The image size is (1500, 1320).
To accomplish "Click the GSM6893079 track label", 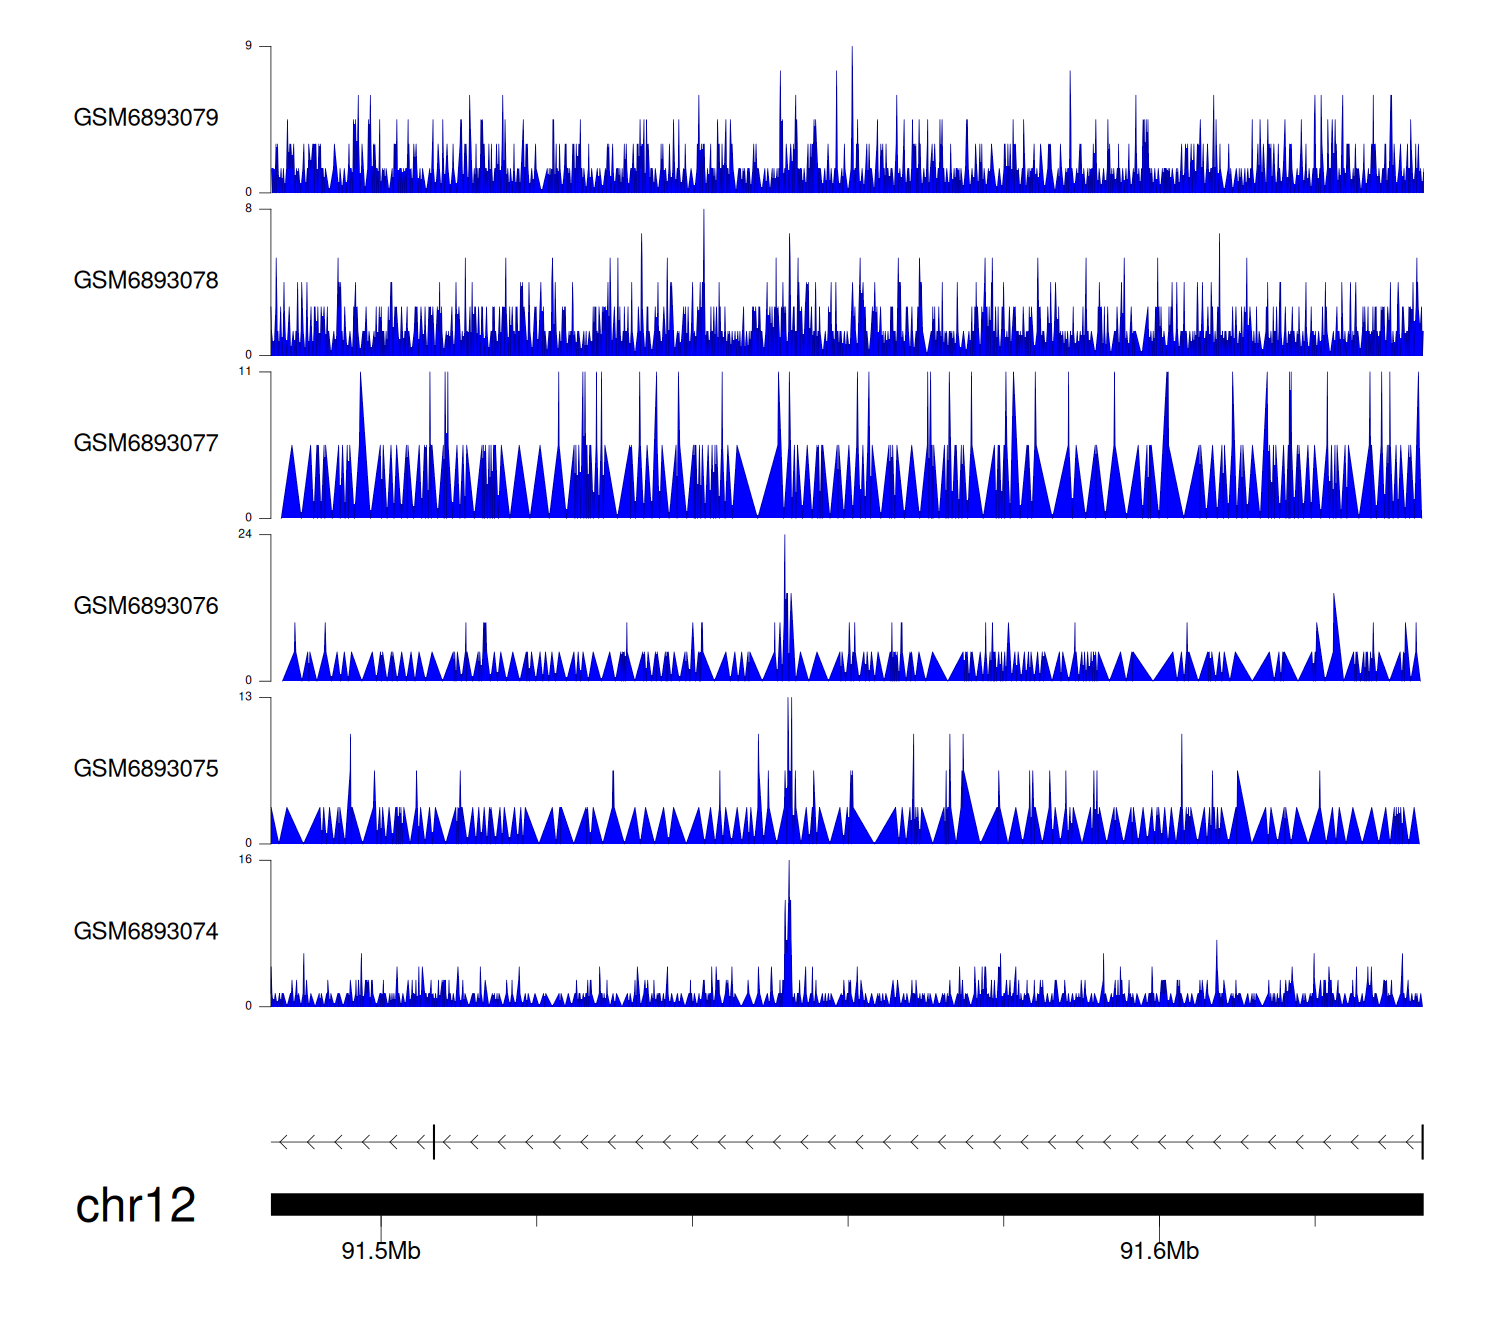I will 146,118.
